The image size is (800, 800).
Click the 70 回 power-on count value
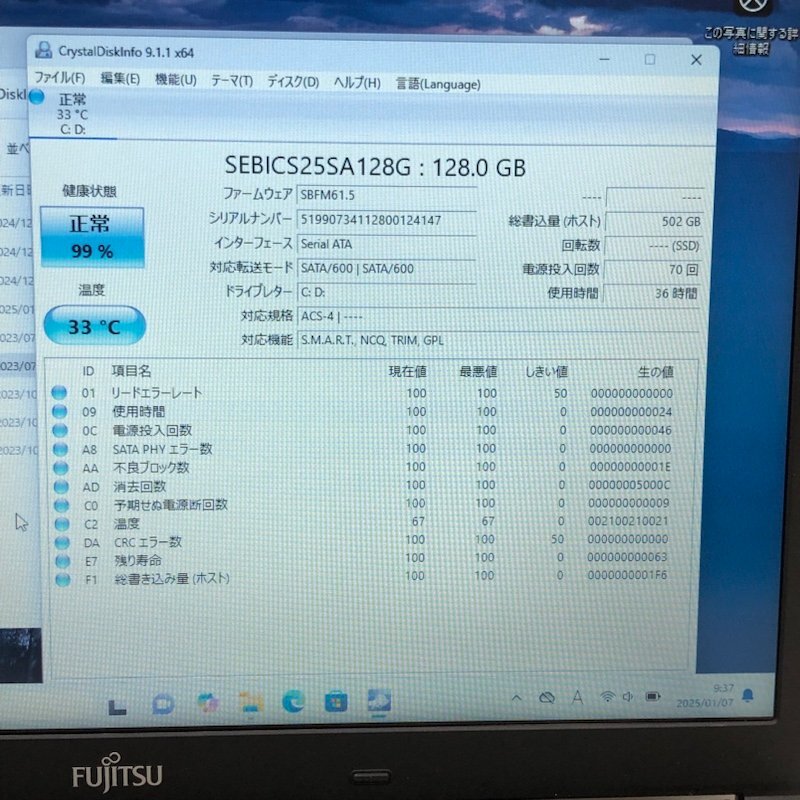pyautogui.click(x=653, y=269)
